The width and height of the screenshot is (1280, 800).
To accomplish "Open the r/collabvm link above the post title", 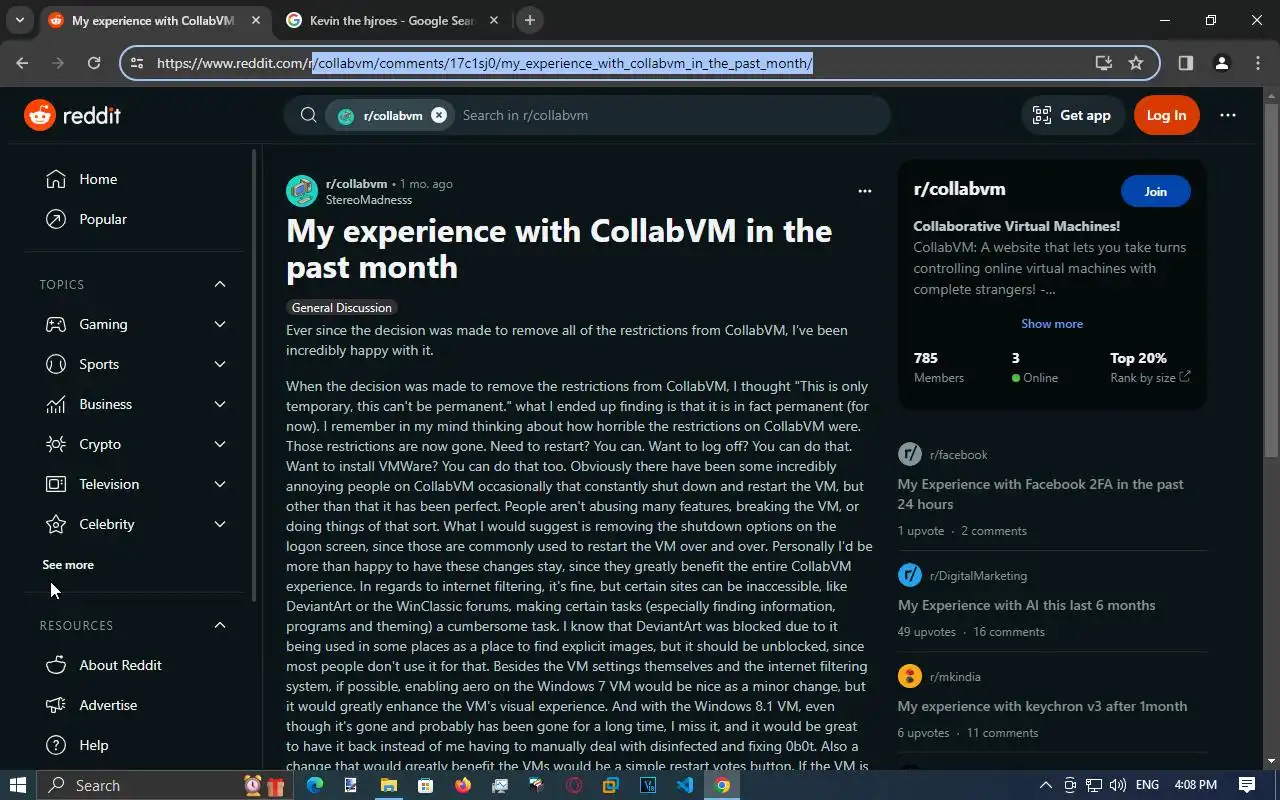I will [356, 184].
